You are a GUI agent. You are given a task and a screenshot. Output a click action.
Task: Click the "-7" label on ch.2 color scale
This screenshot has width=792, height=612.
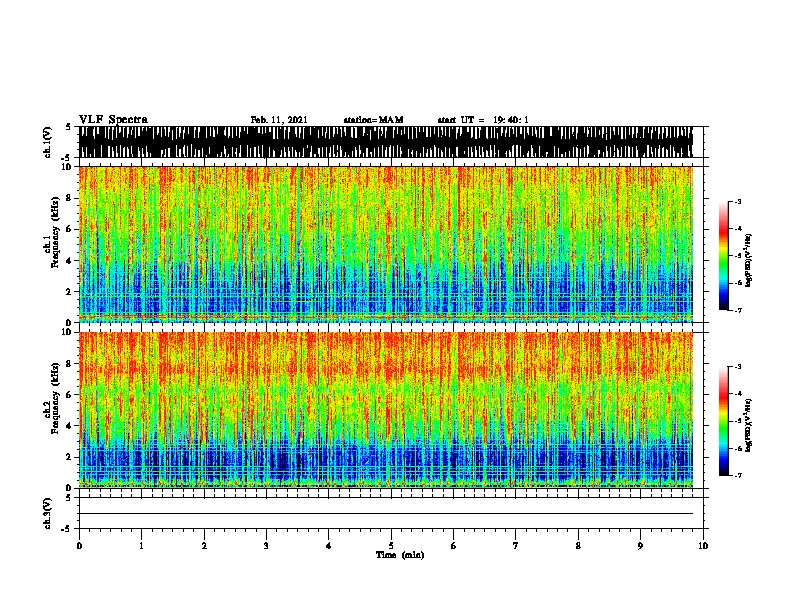pyautogui.click(x=738, y=475)
